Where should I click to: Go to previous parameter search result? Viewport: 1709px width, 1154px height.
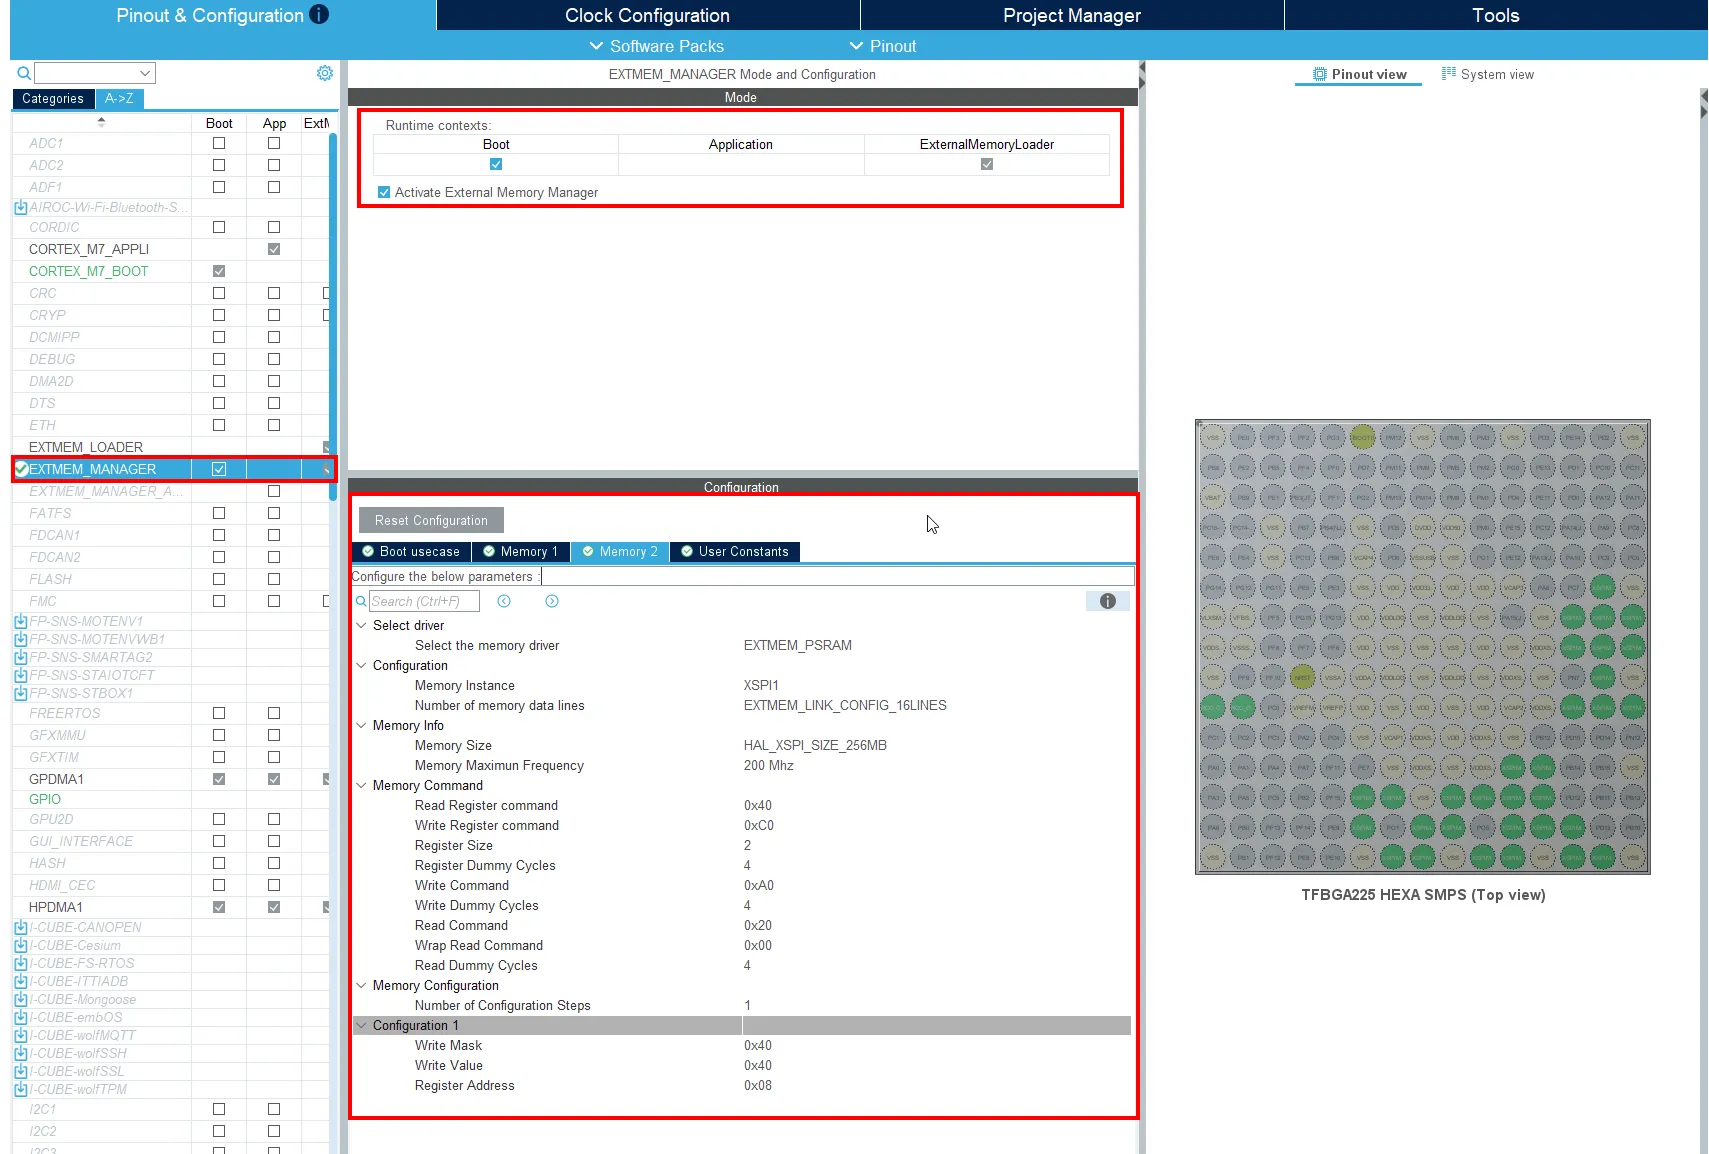point(504,601)
